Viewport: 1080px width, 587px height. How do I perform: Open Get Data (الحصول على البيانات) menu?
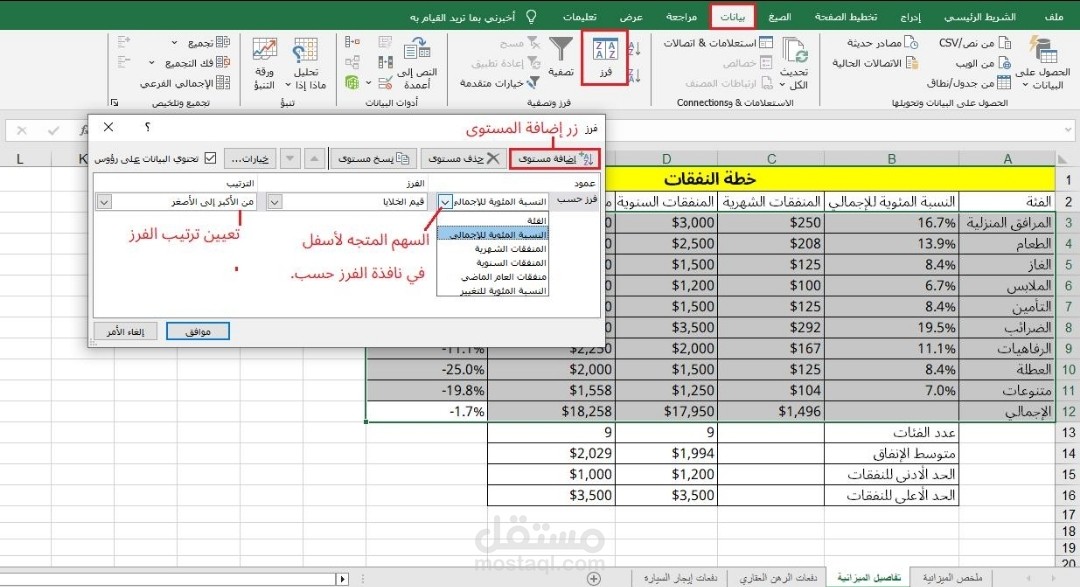(1043, 63)
